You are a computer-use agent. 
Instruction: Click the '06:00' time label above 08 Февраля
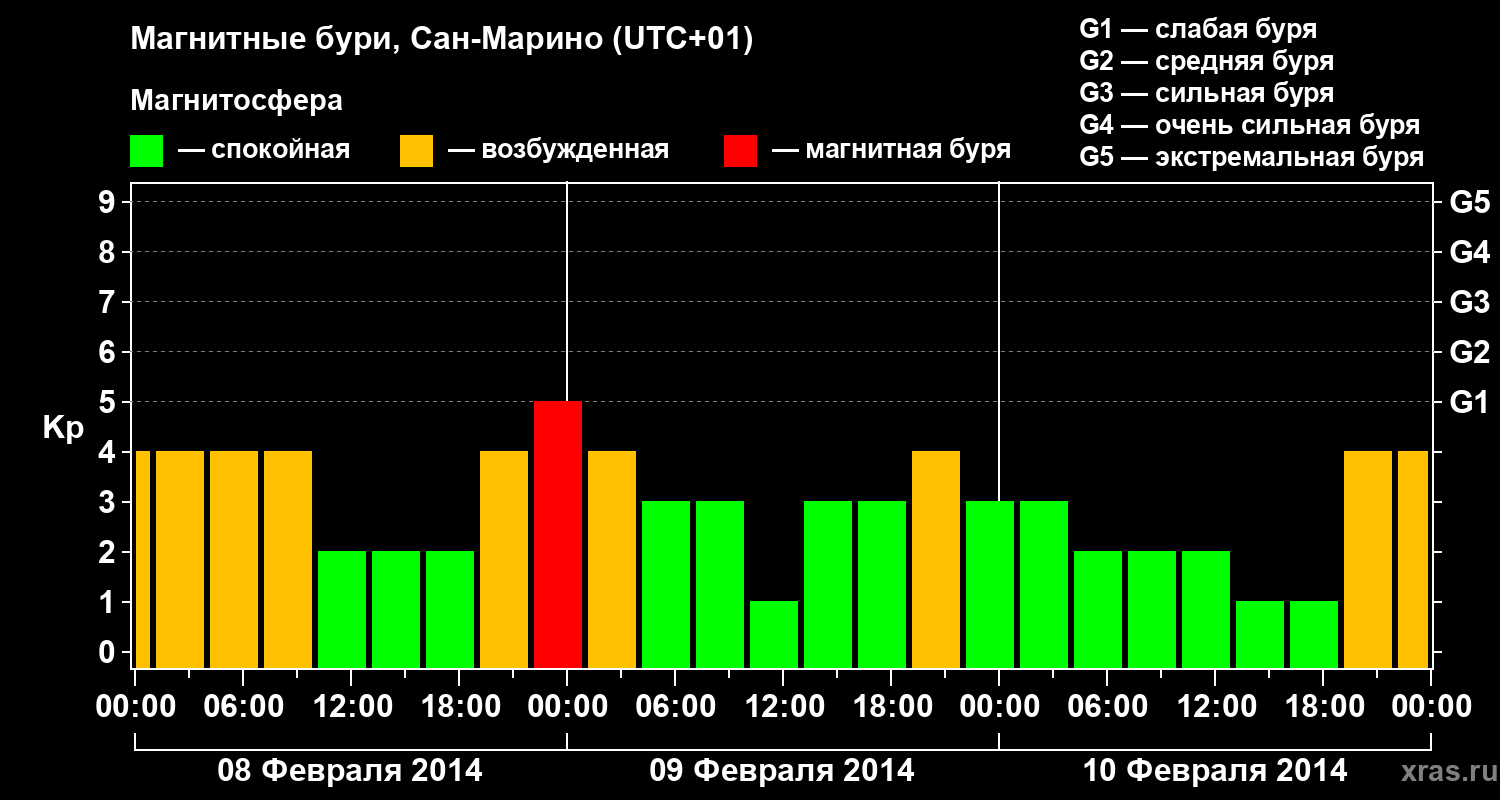tap(243, 706)
